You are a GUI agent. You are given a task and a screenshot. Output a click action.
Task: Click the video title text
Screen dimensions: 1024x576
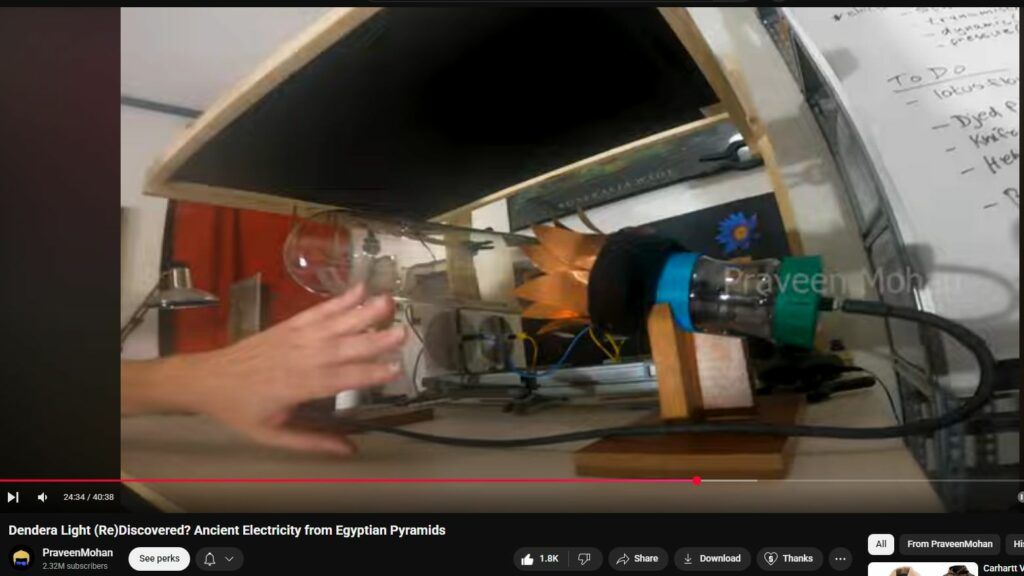[x=227, y=530]
